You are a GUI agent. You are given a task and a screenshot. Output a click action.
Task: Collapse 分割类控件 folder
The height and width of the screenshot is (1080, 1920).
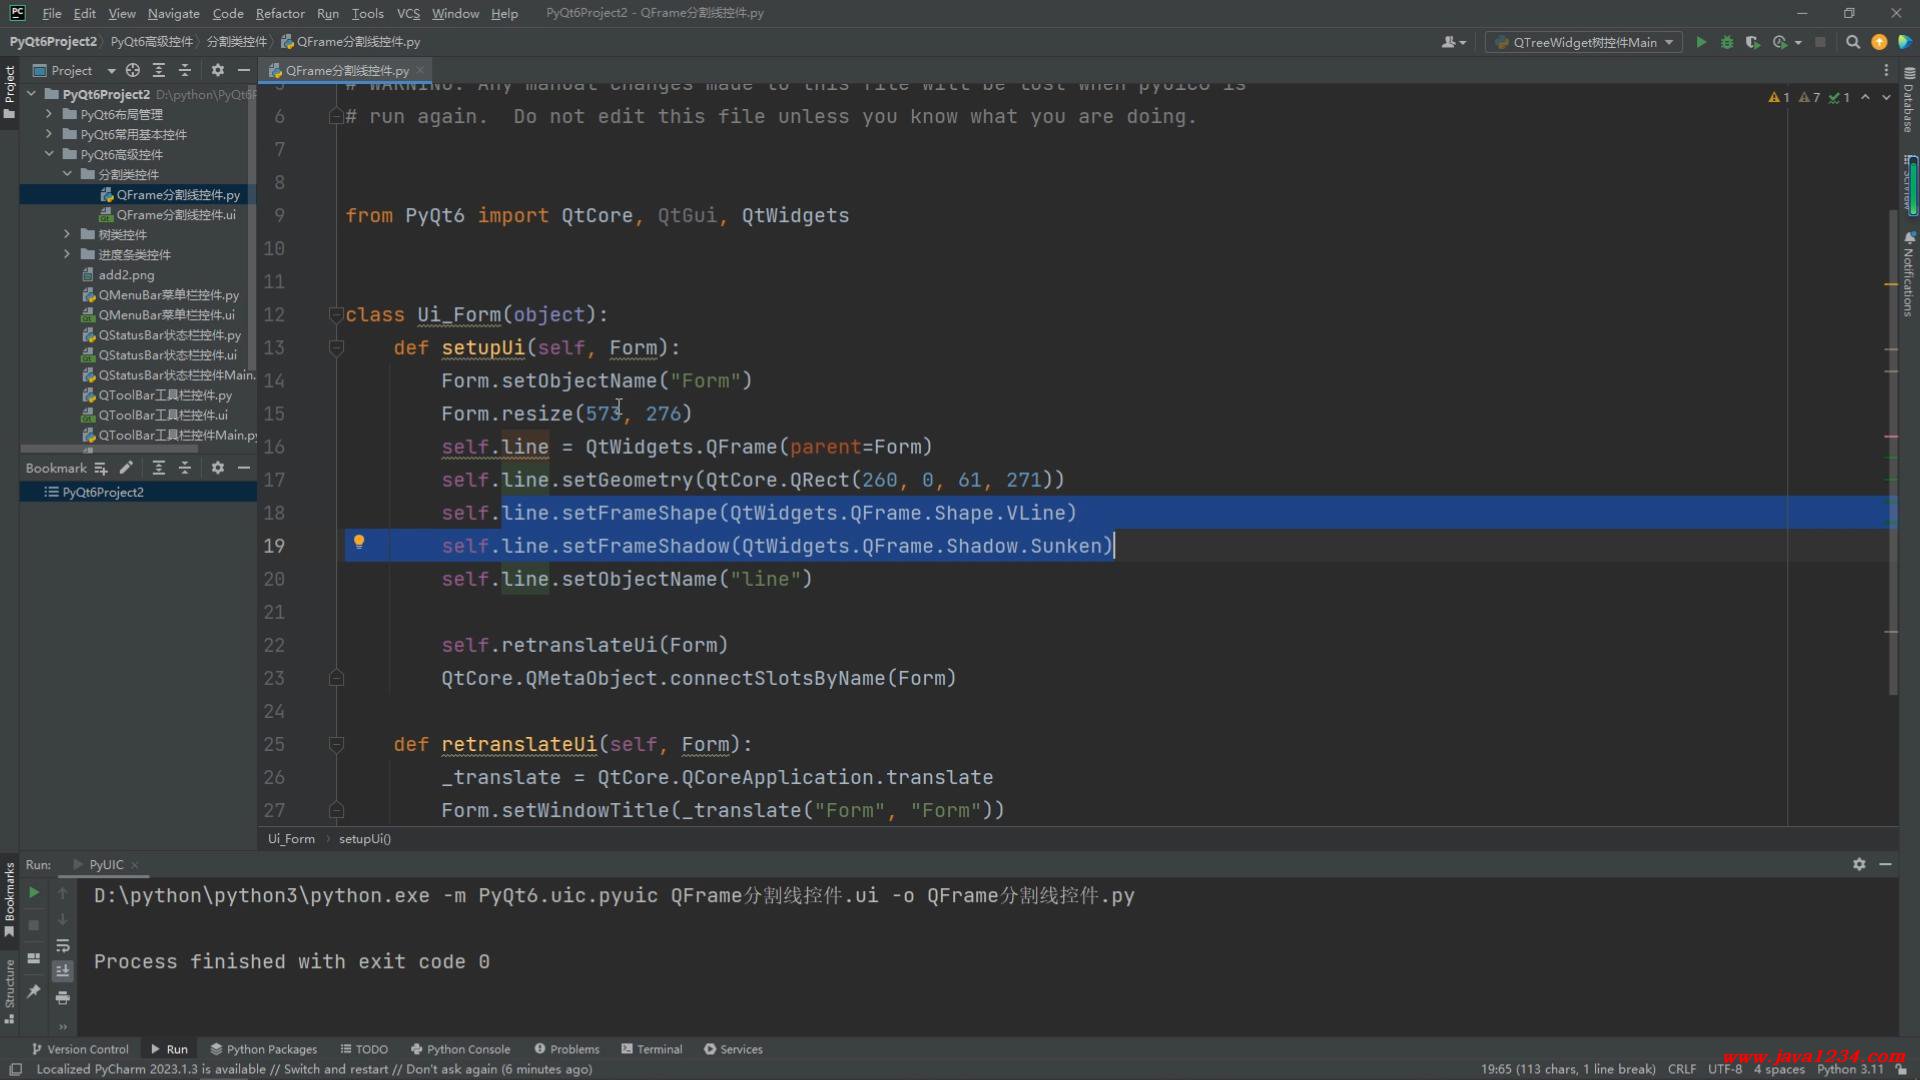(x=67, y=174)
